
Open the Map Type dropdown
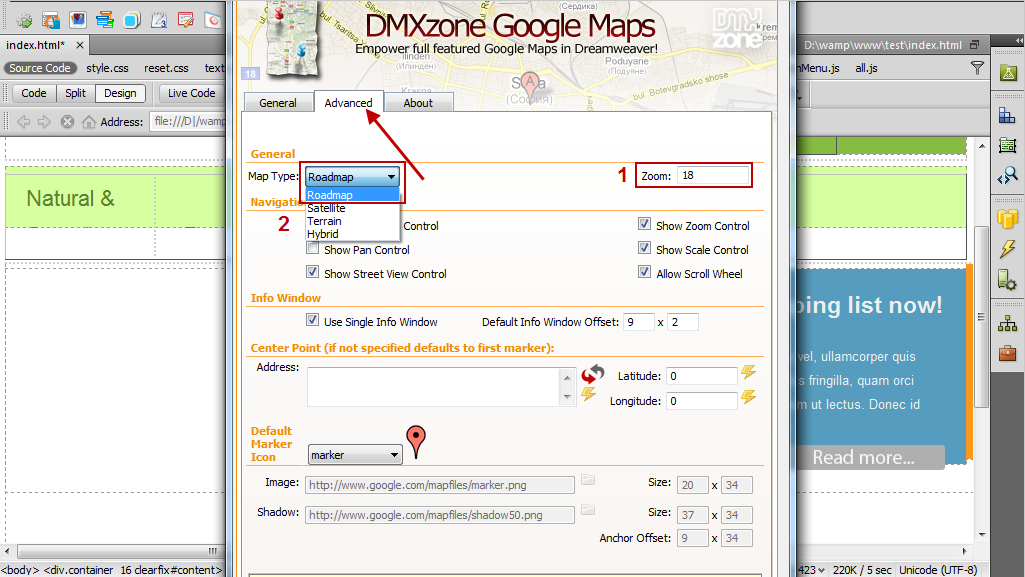tap(352, 176)
